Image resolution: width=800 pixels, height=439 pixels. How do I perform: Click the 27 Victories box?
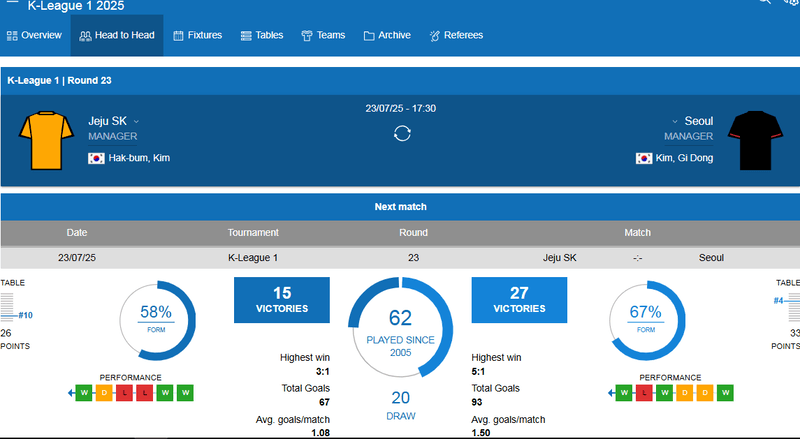[x=519, y=300]
